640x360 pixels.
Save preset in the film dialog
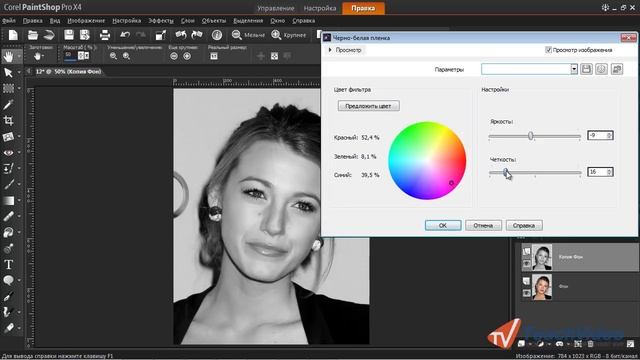586,69
